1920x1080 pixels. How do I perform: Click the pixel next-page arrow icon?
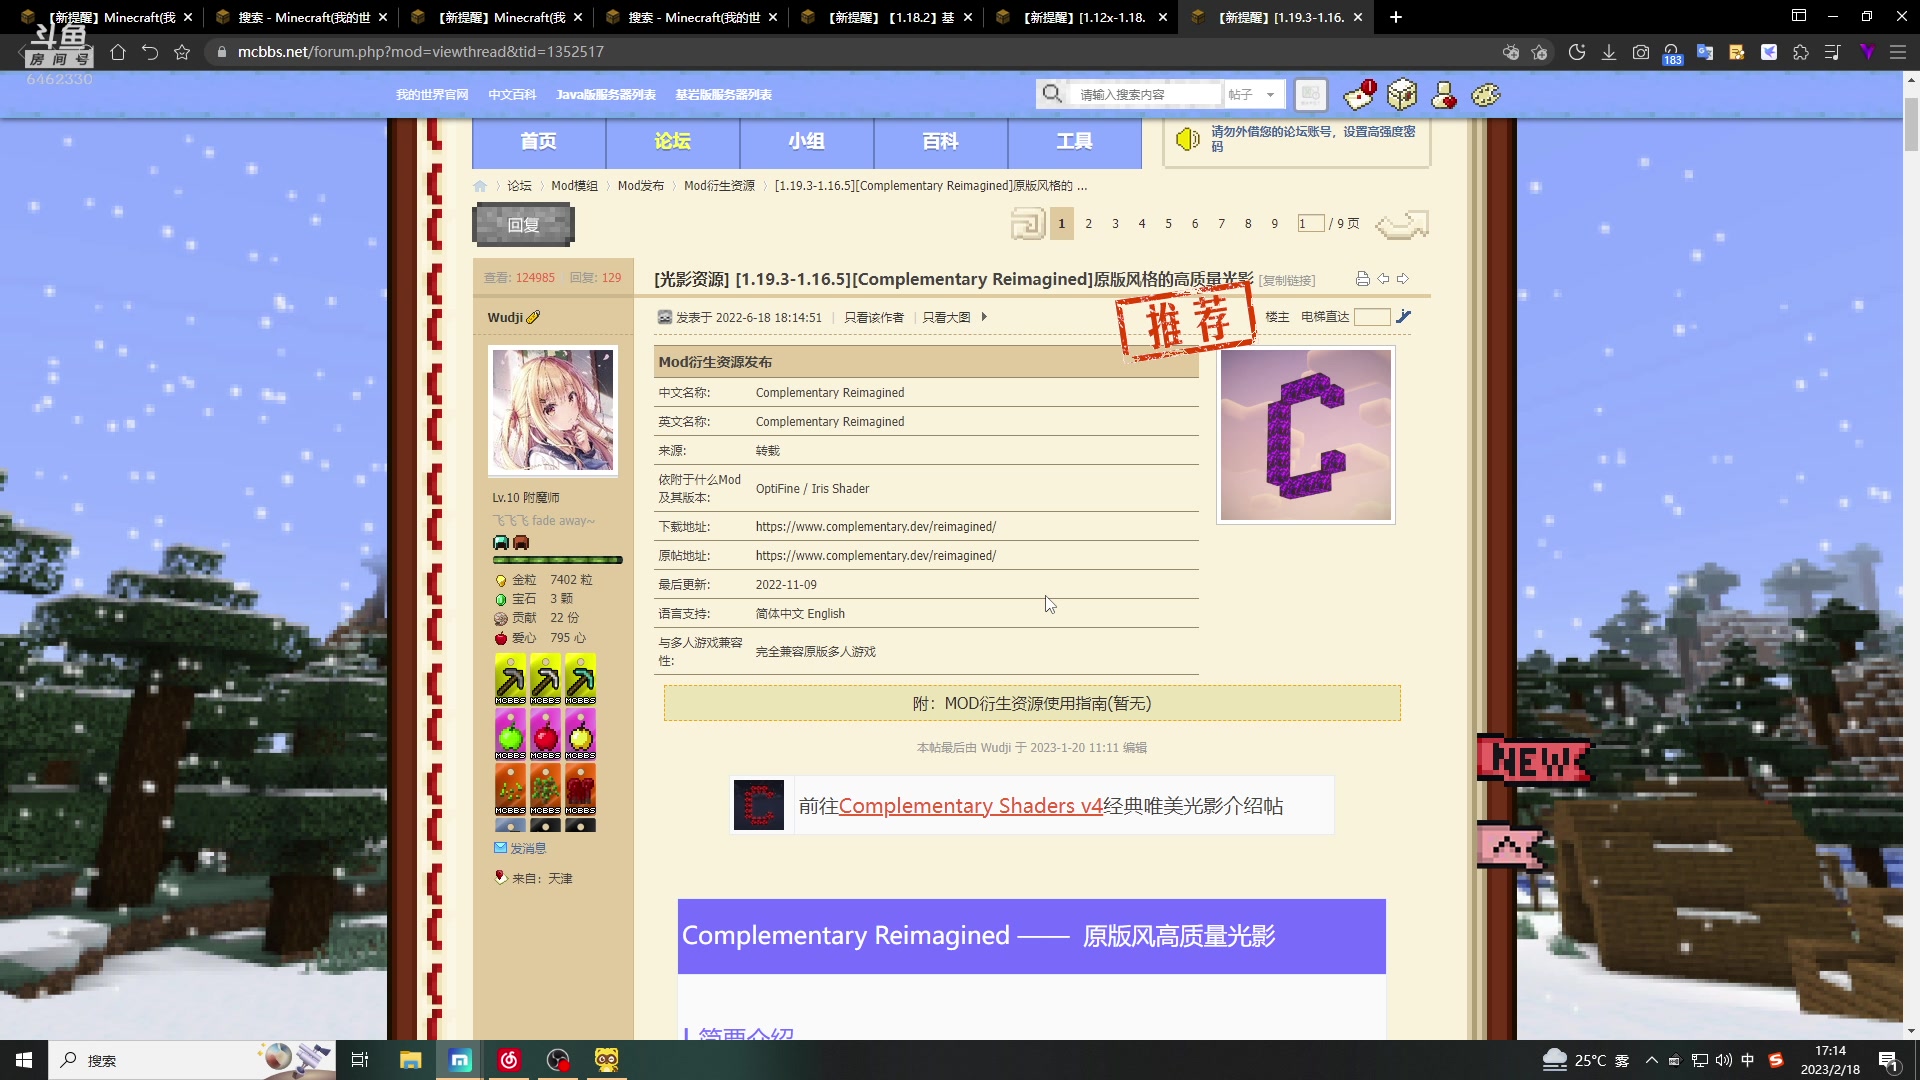[x=1402, y=224]
